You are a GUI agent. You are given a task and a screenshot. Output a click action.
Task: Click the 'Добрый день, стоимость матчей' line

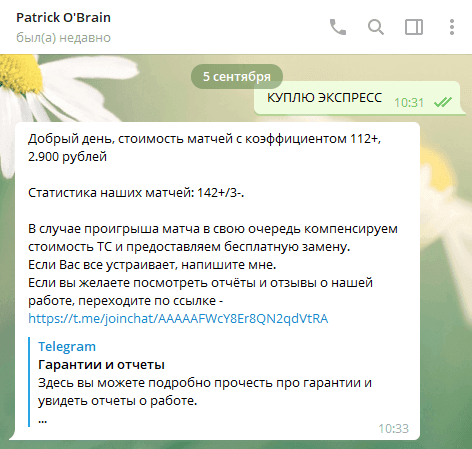point(204,139)
